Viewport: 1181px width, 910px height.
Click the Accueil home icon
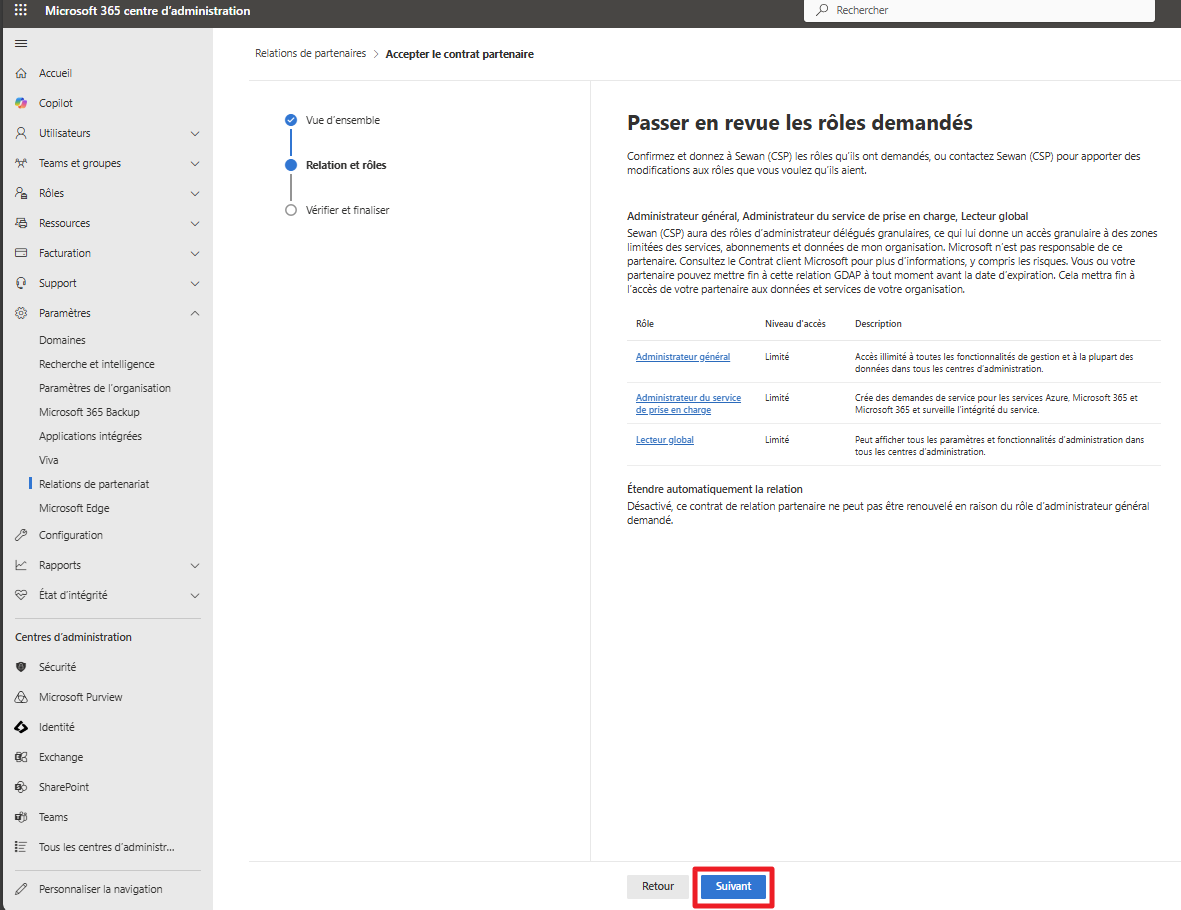click(x=21, y=73)
